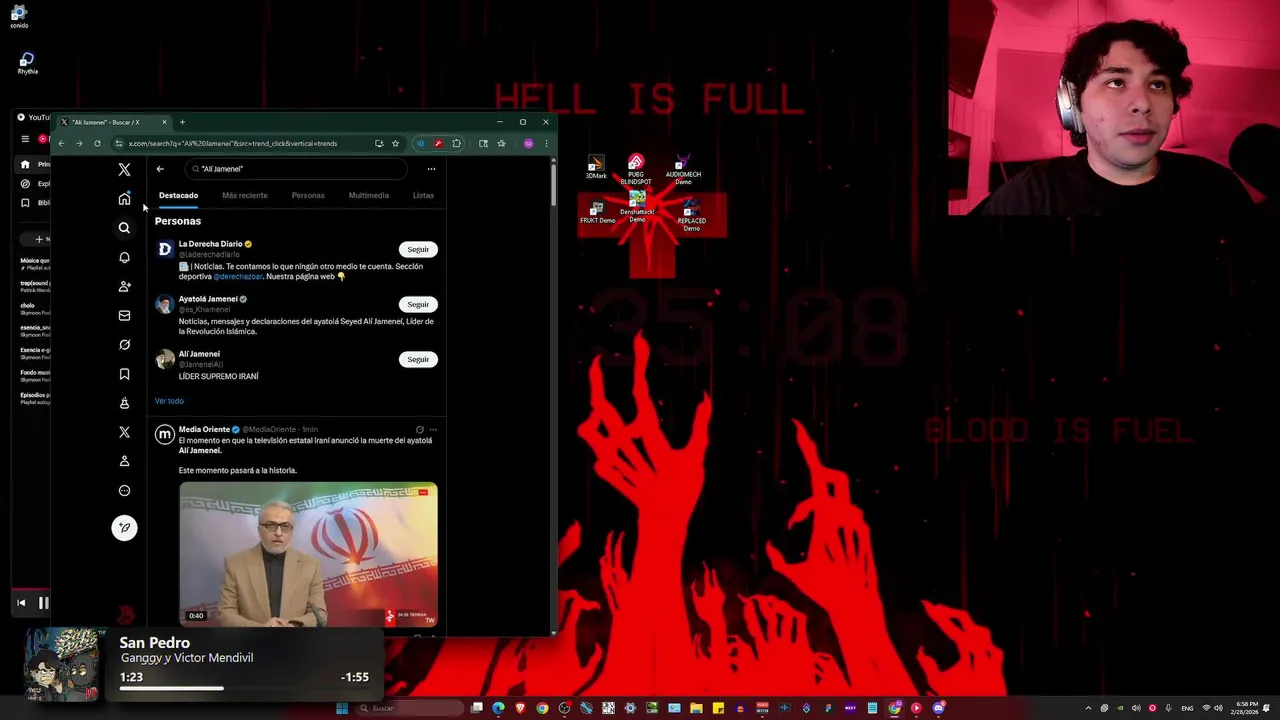
Task: Open the X logo home in sidebar top
Action: click(124, 170)
